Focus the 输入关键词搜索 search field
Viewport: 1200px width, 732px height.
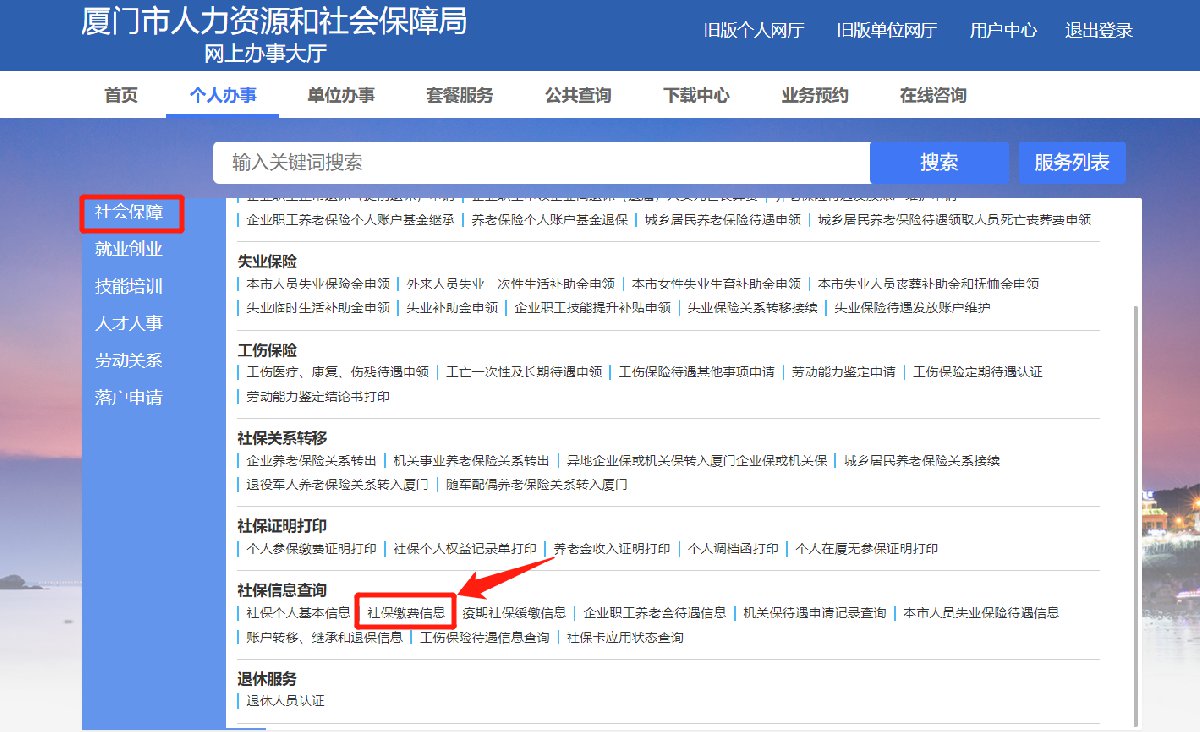[540, 163]
